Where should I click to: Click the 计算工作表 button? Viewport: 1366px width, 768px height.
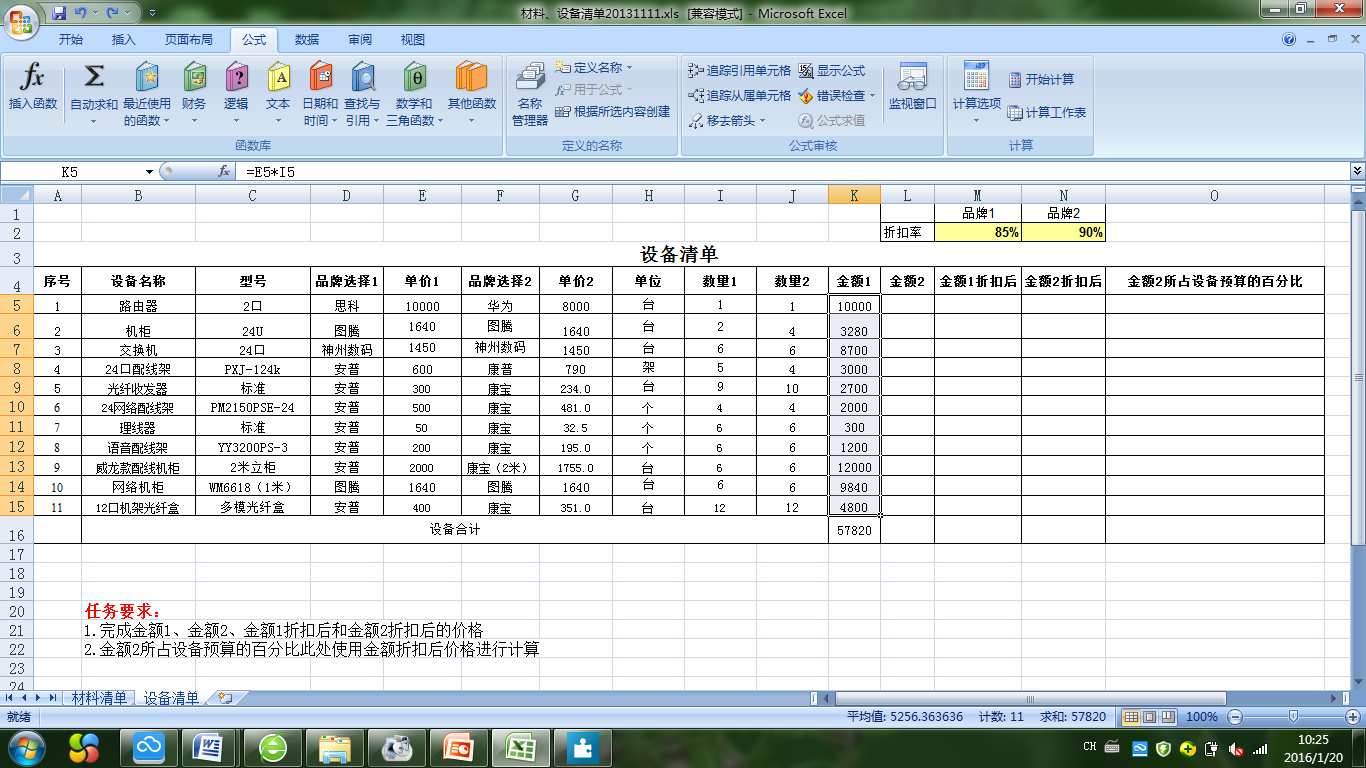point(1047,113)
